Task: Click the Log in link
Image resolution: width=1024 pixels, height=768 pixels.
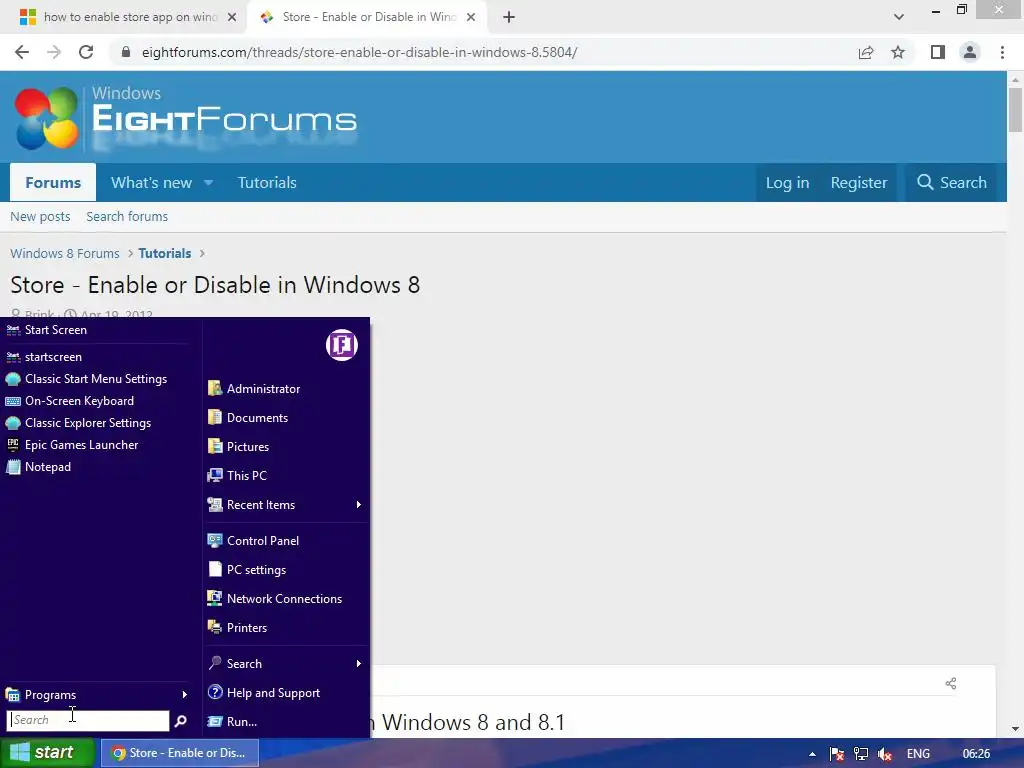Action: tap(788, 183)
